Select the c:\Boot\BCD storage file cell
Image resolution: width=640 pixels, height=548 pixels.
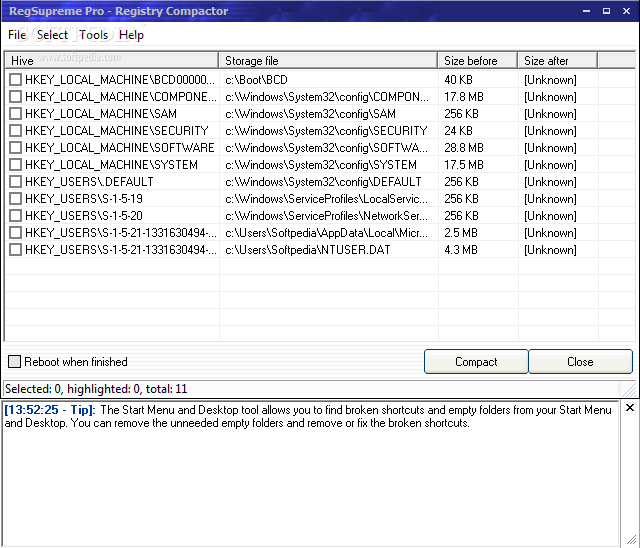[256, 80]
